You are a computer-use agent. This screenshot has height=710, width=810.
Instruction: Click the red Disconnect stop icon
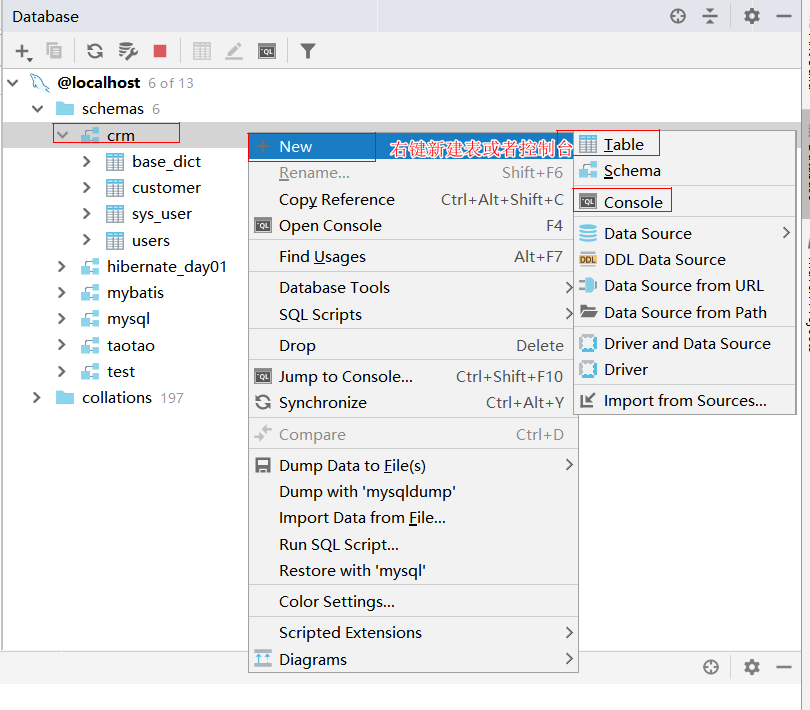(160, 51)
